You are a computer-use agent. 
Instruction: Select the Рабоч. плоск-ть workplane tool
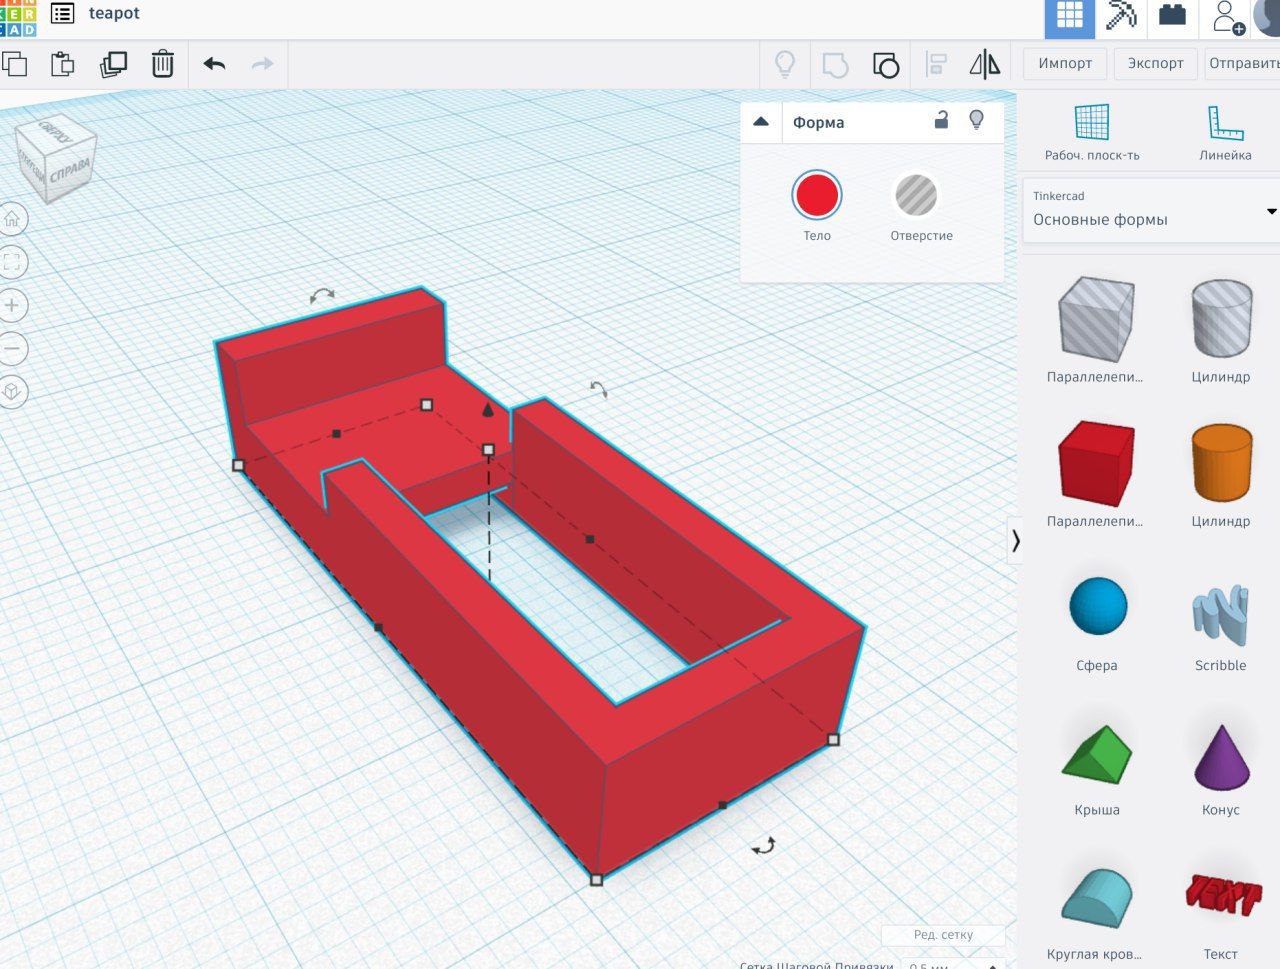click(x=1092, y=131)
